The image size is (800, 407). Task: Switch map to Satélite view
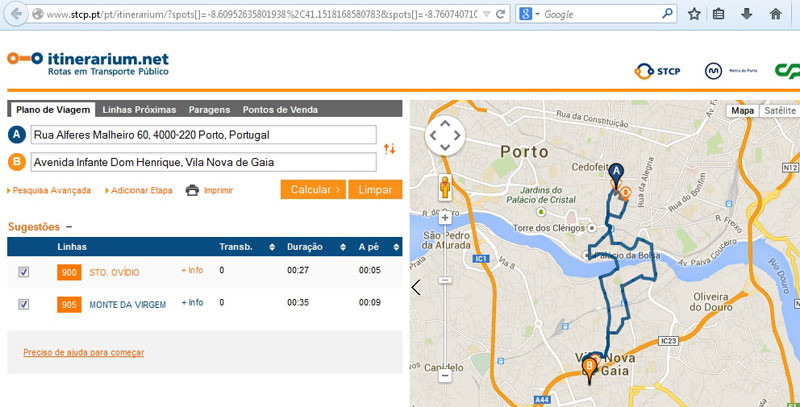(779, 111)
